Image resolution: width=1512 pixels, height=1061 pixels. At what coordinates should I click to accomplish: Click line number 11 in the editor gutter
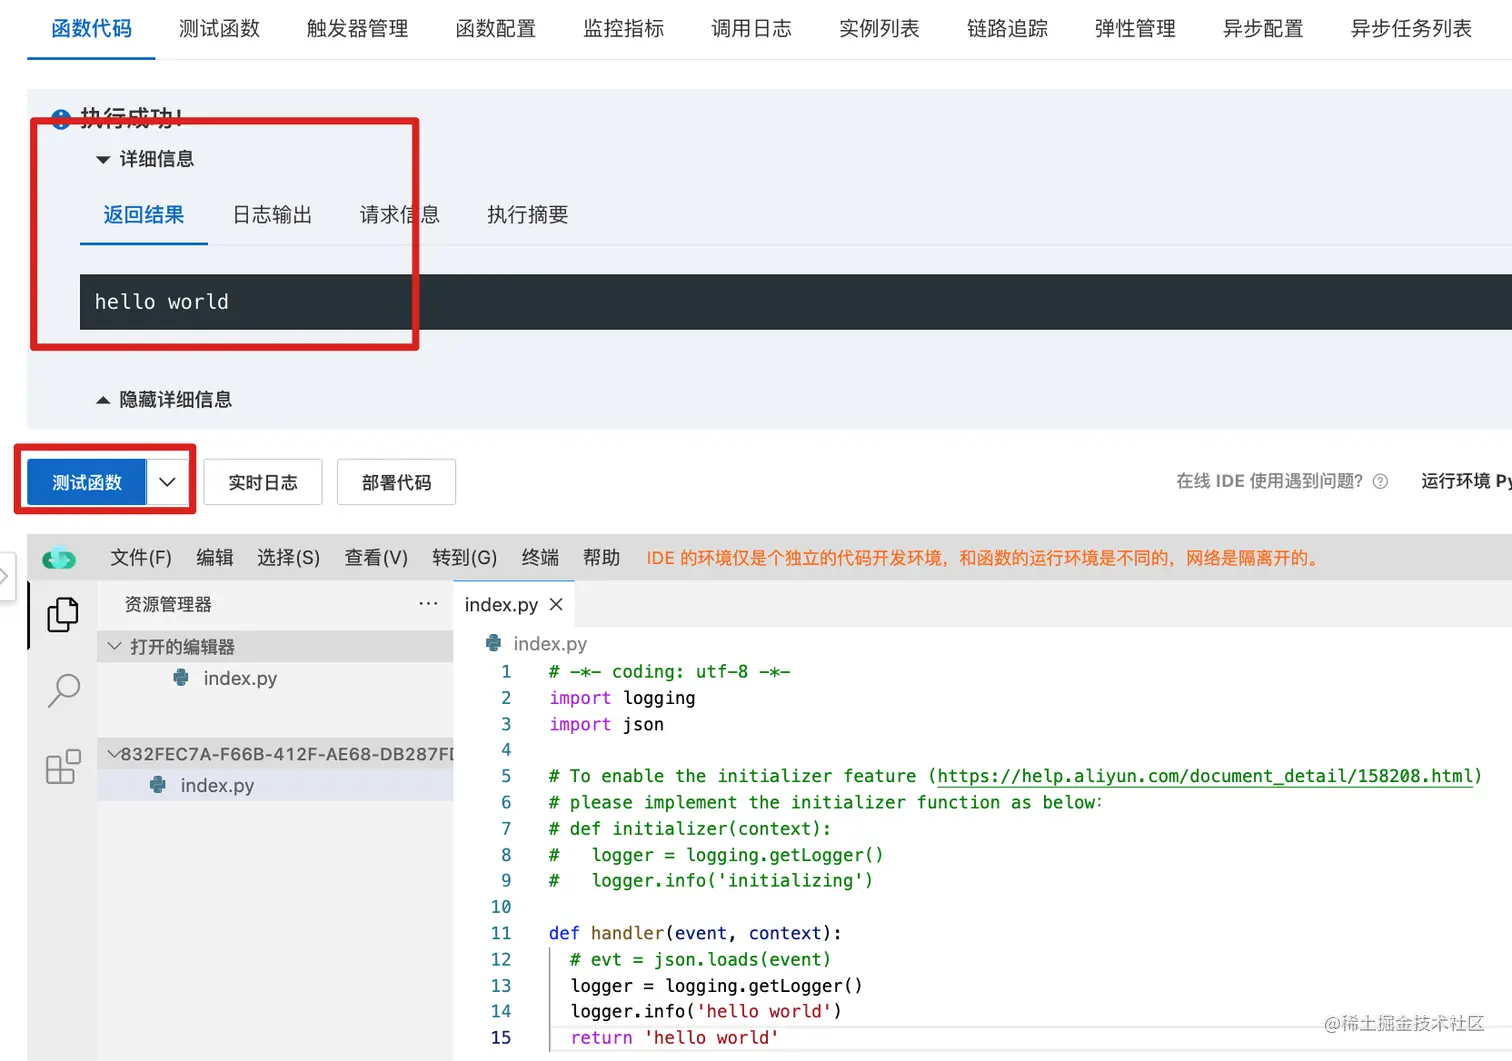coord(501,933)
